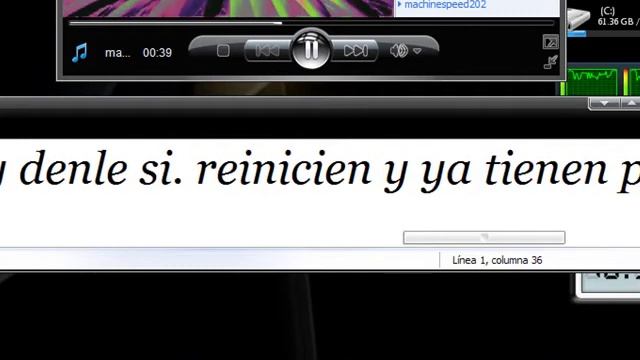Seek along the media player progress bar

click(x=311, y=23)
